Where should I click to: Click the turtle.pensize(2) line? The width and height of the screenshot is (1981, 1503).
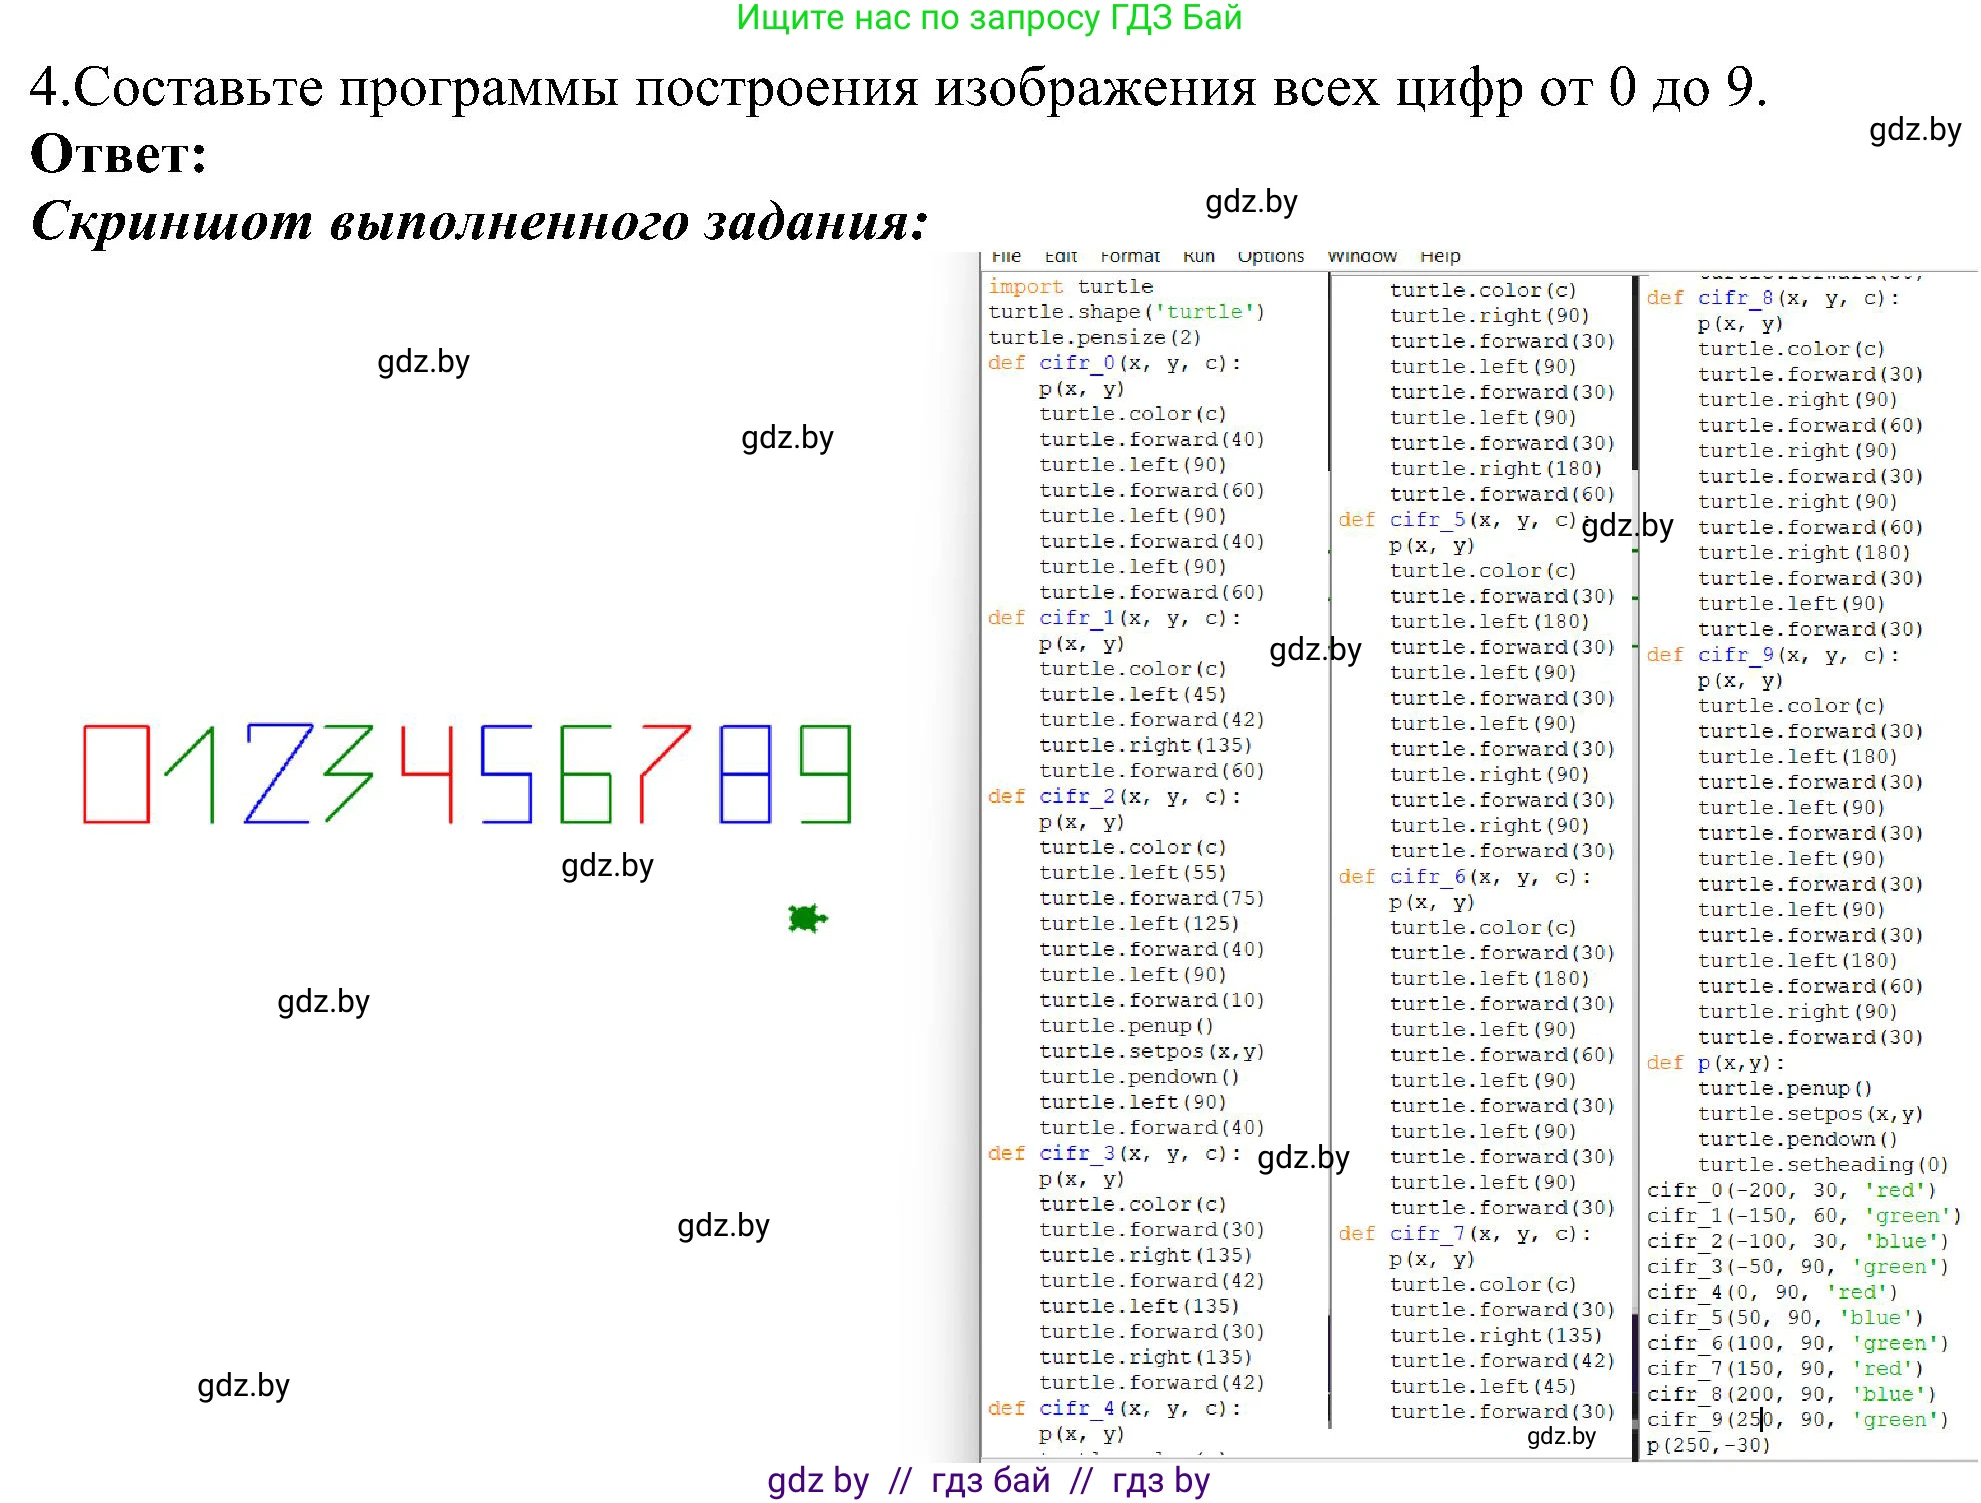point(1094,337)
